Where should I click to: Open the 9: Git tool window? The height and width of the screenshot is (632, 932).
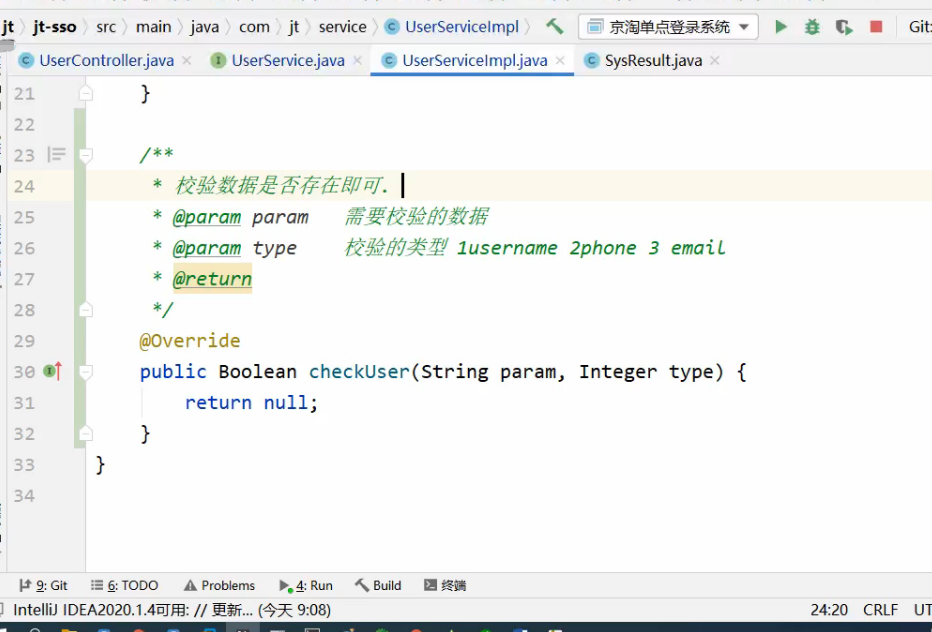click(43, 586)
